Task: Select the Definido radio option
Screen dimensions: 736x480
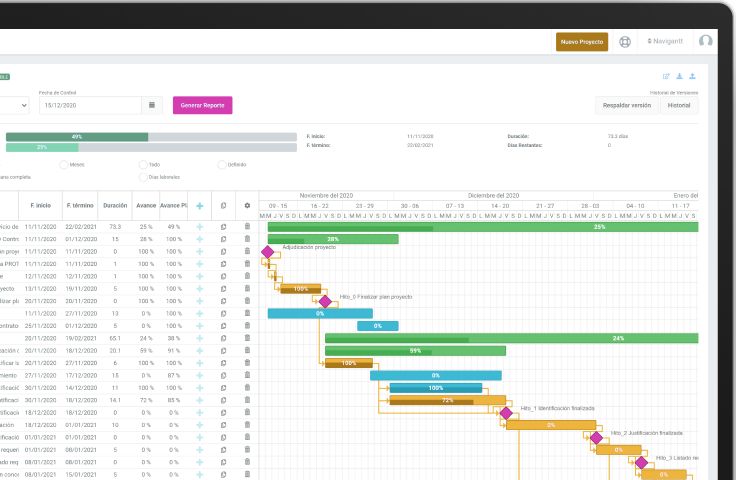Action: click(x=221, y=164)
